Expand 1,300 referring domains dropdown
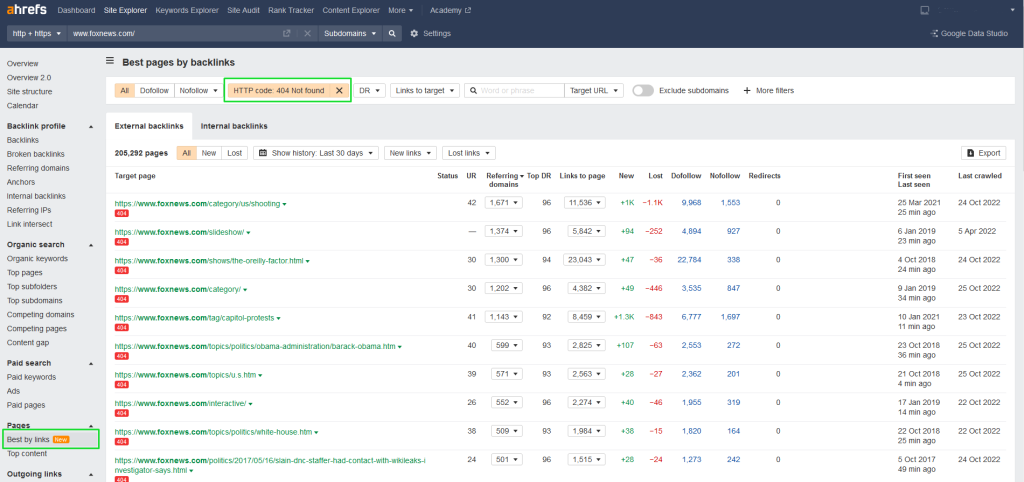This screenshot has width=1024, height=482. coord(504,260)
